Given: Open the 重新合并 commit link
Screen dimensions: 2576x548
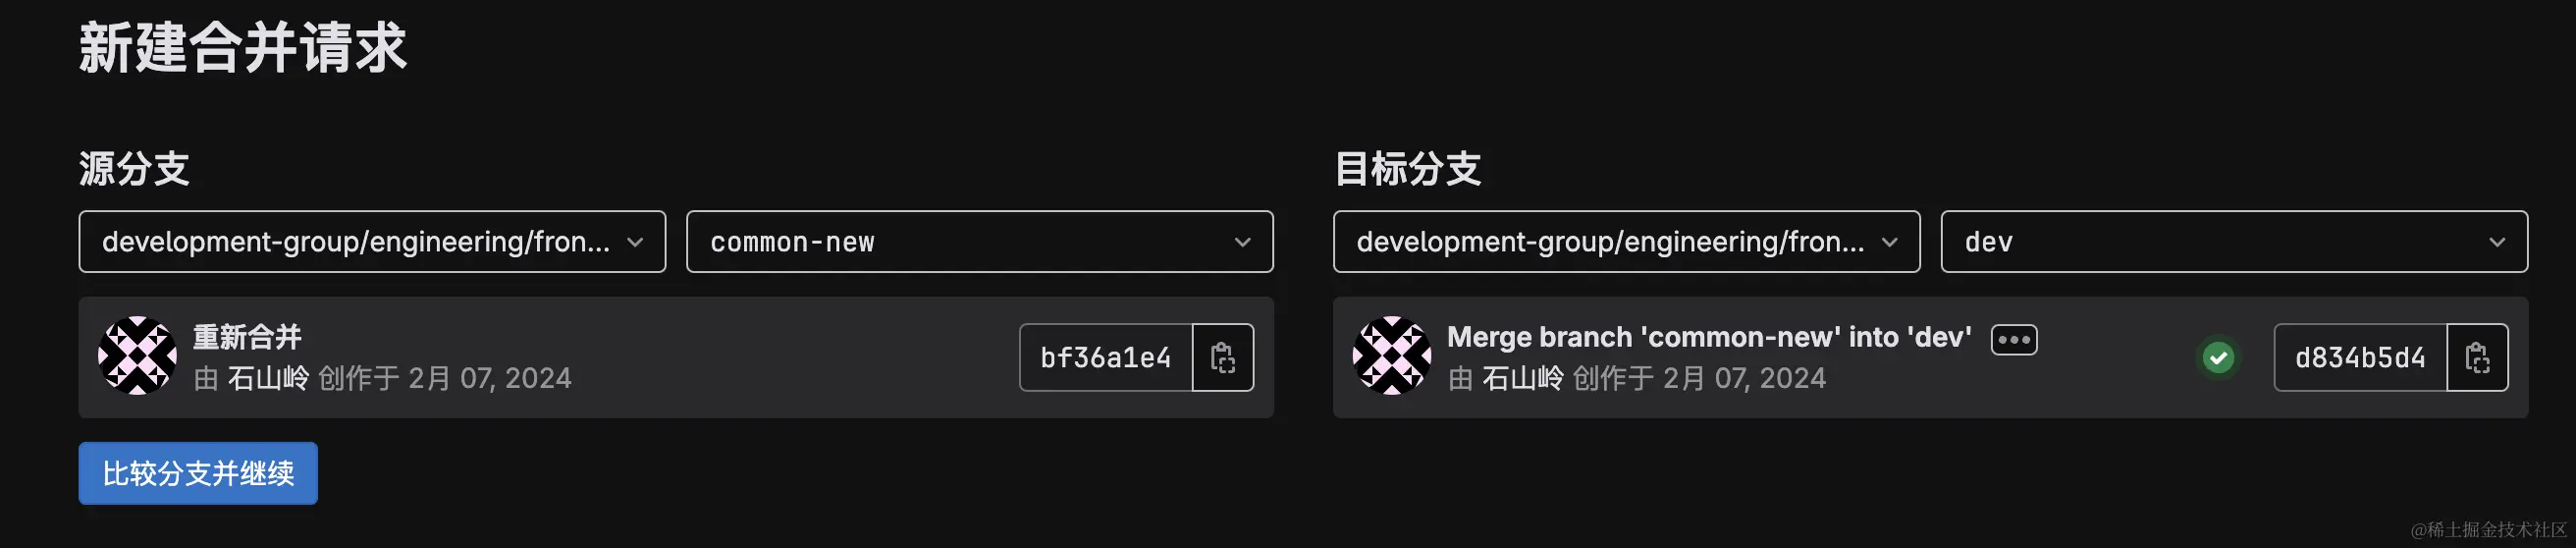Looking at the screenshot, I should [247, 337].
